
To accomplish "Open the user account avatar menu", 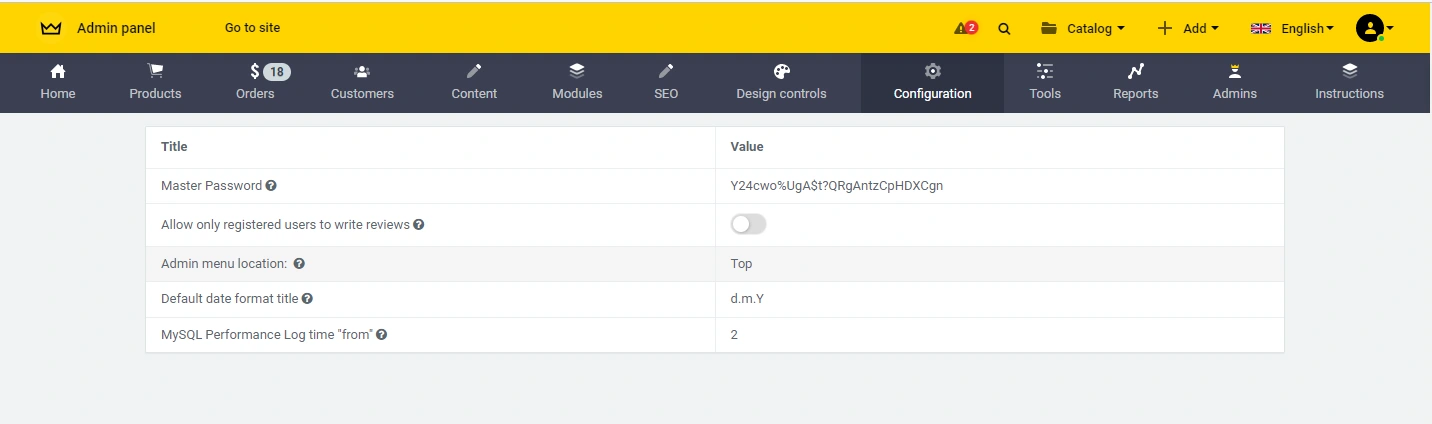I will coord(1374,28).
